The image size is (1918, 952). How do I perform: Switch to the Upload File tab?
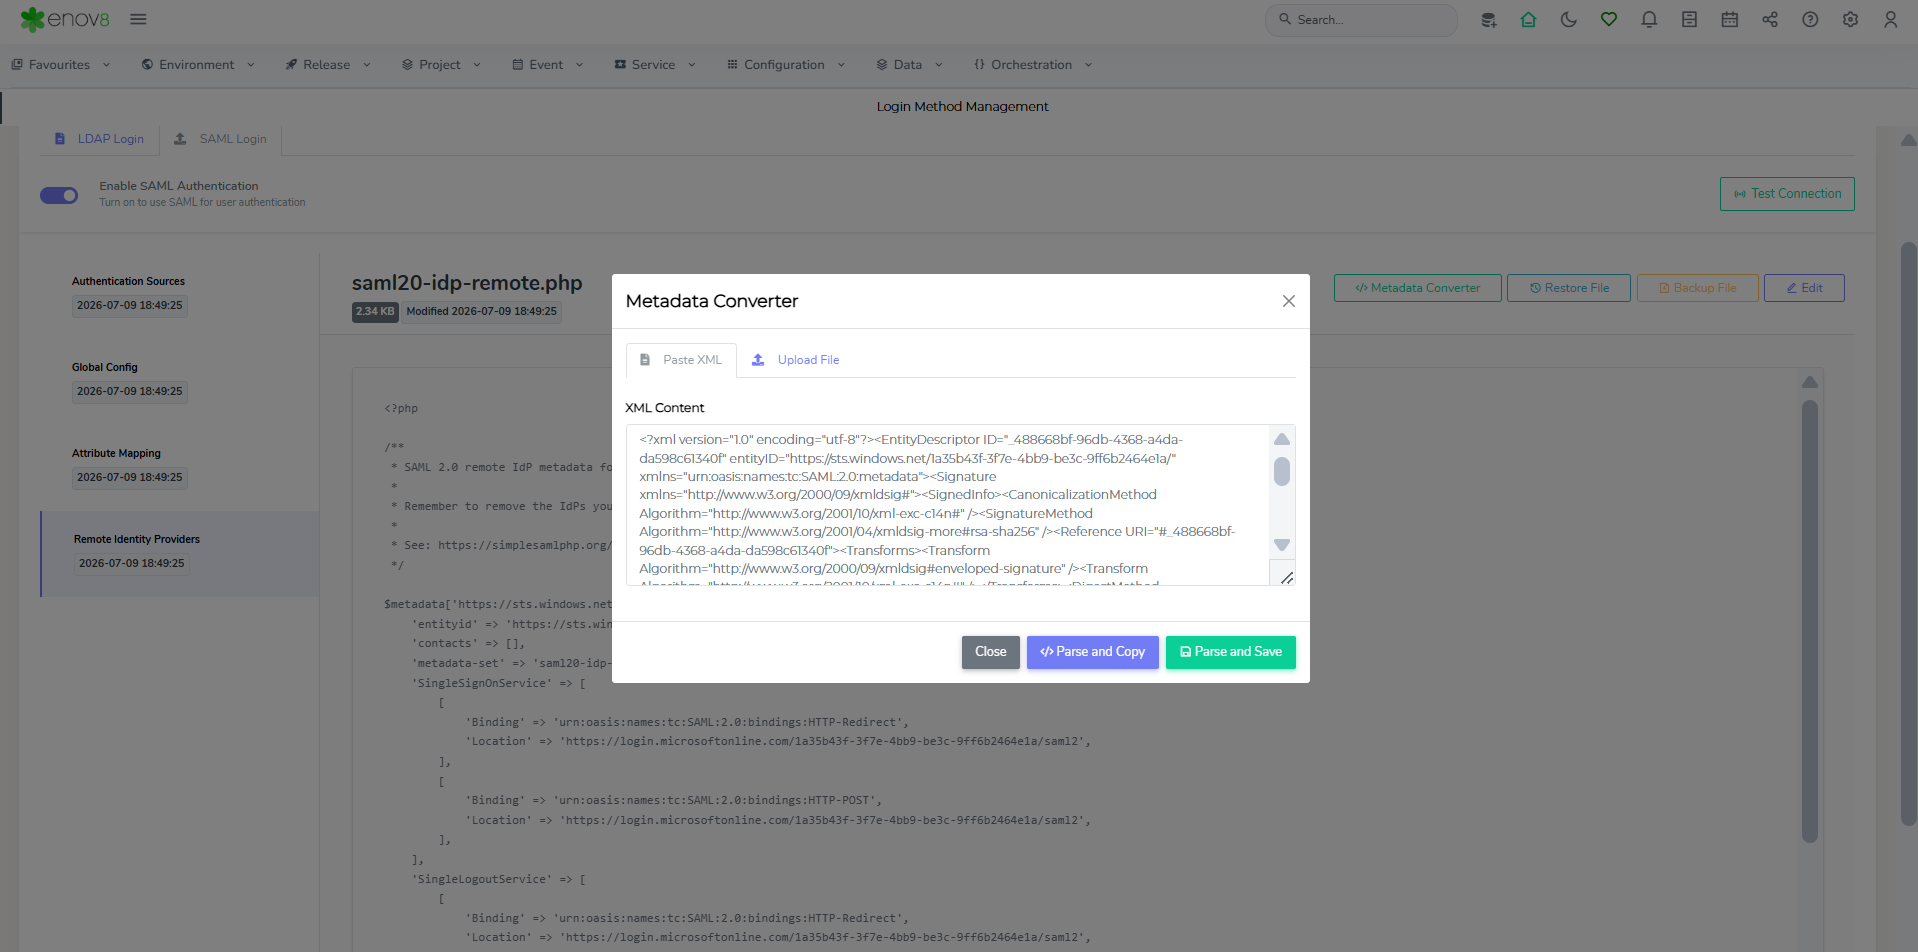click(x=796, y=360)
